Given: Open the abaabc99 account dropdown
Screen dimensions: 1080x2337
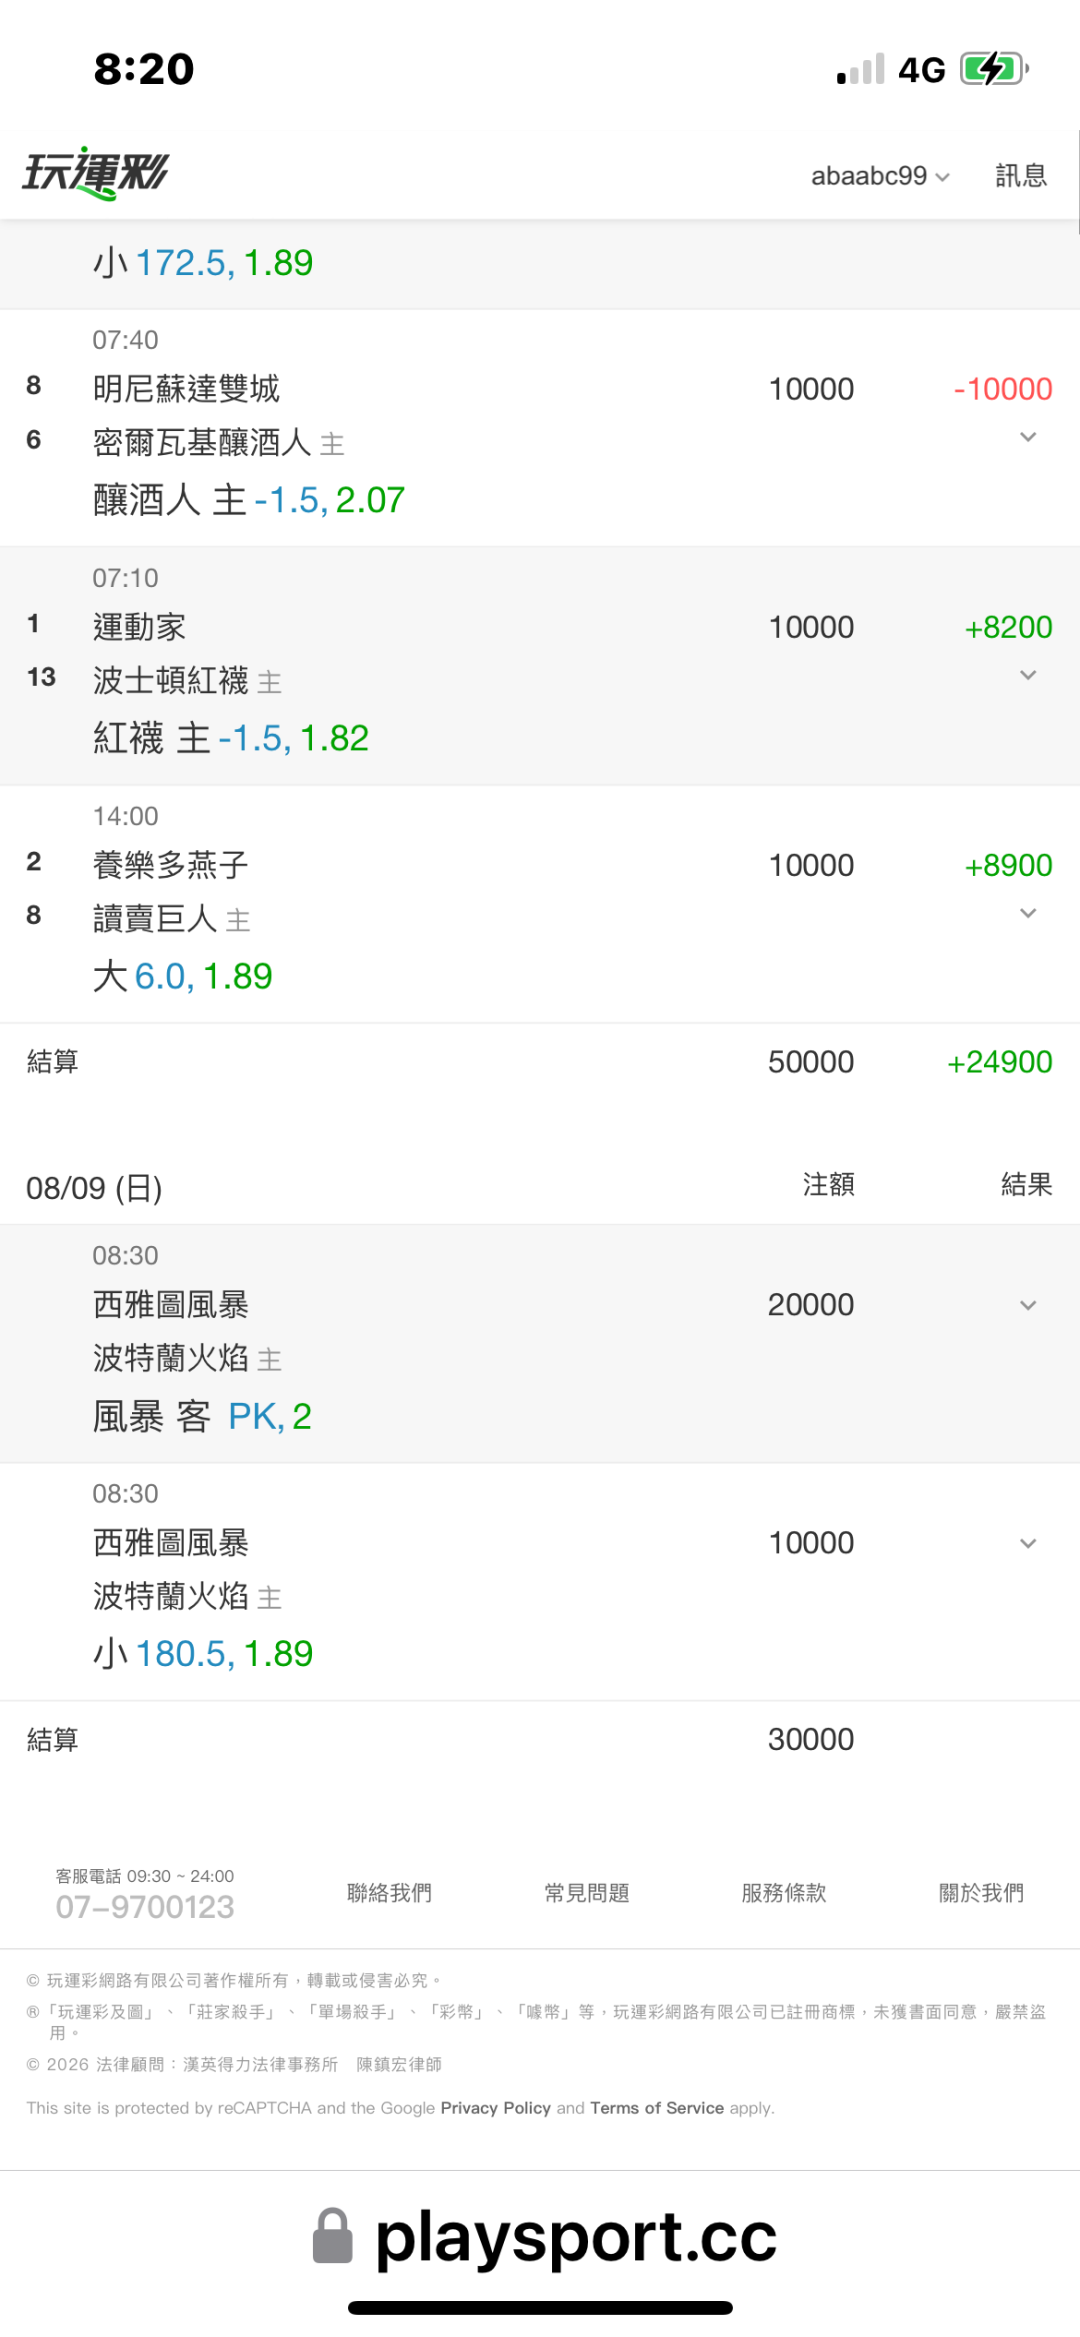Looking at the screenshot, I should [x=880, y=176].
